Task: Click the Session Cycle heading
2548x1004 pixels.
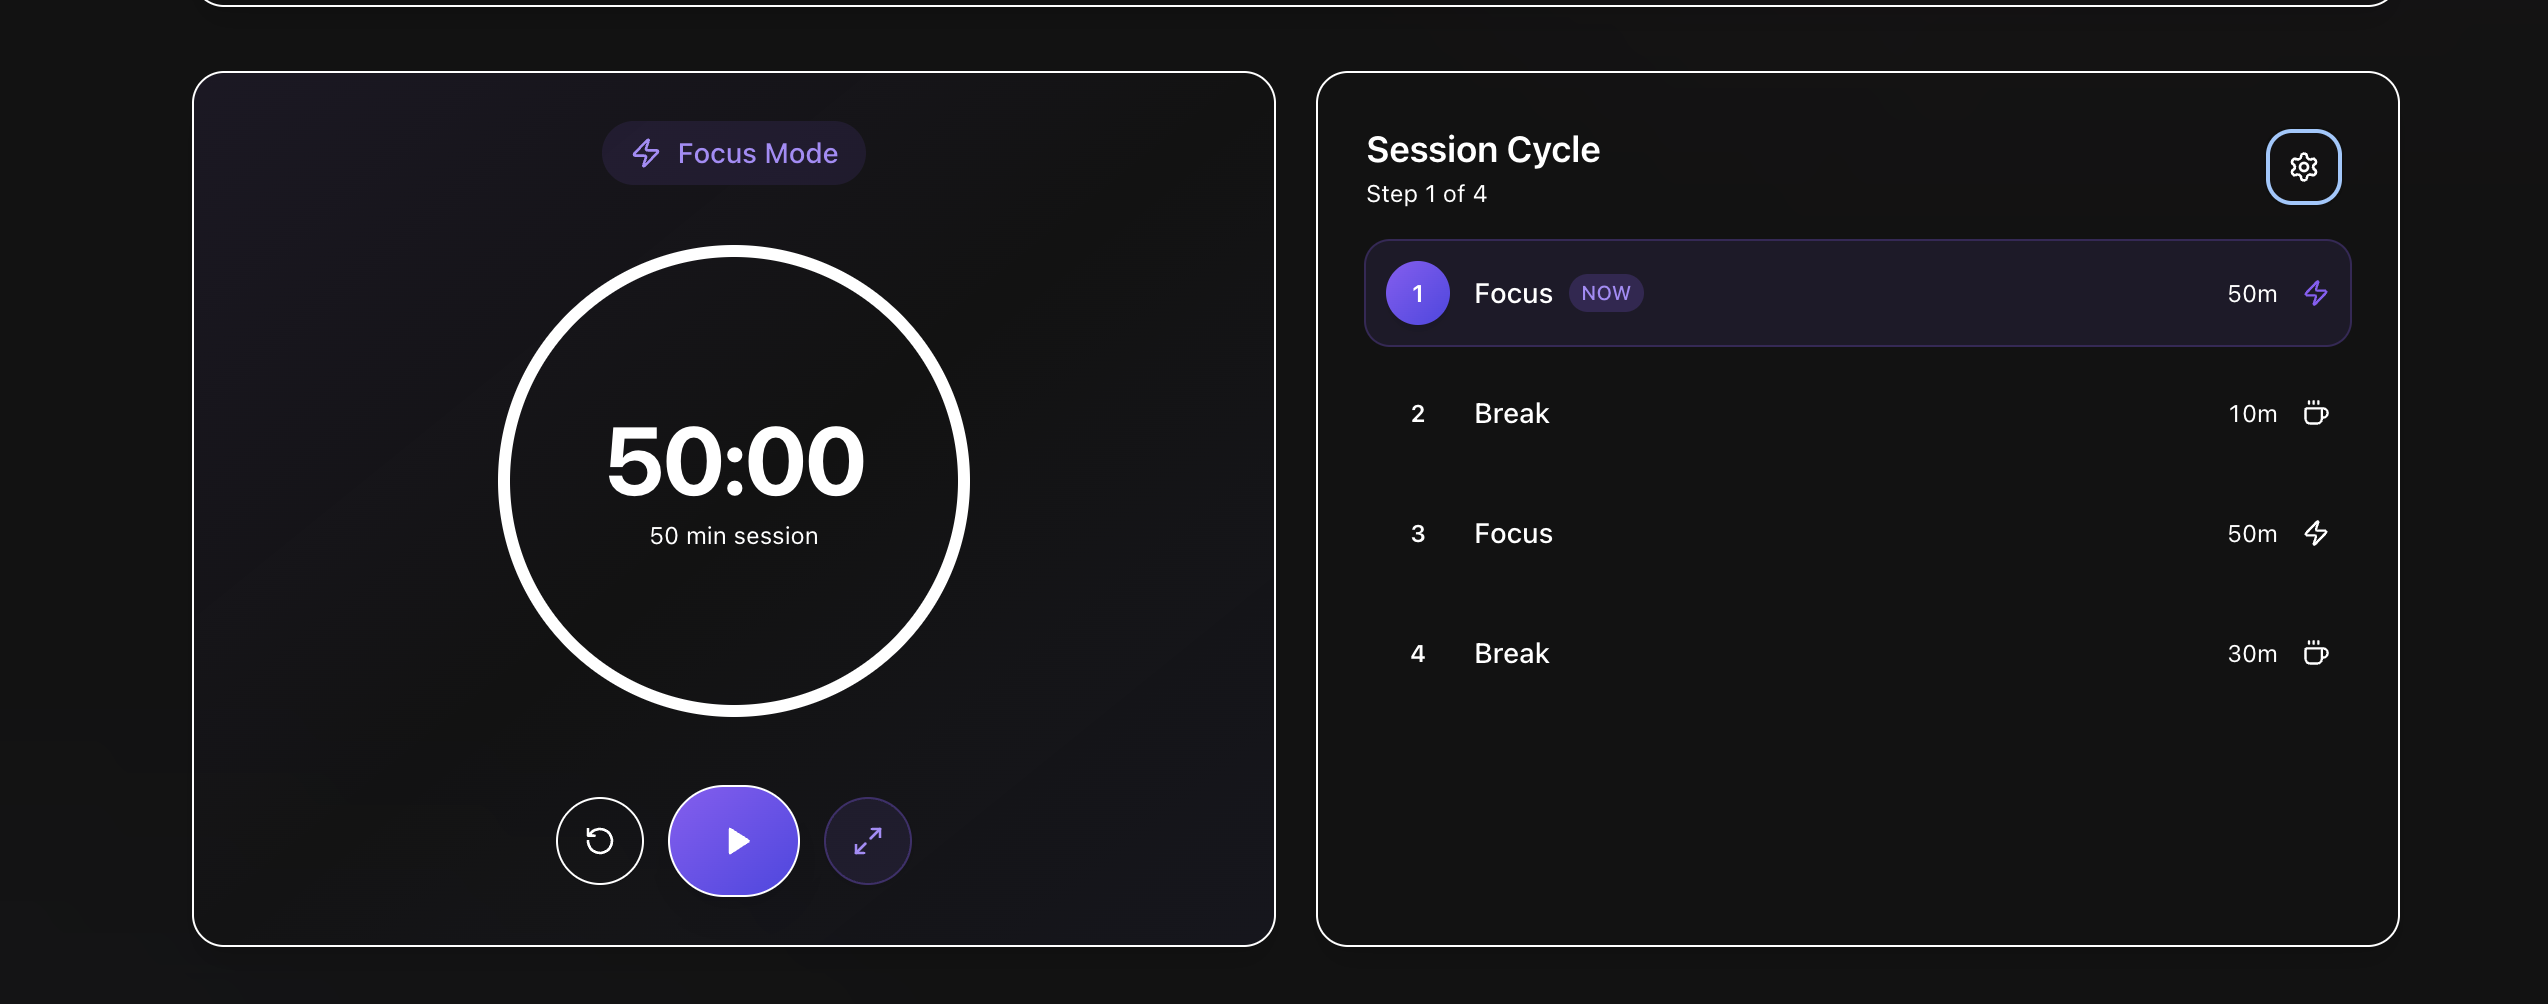Action: 1483,150
